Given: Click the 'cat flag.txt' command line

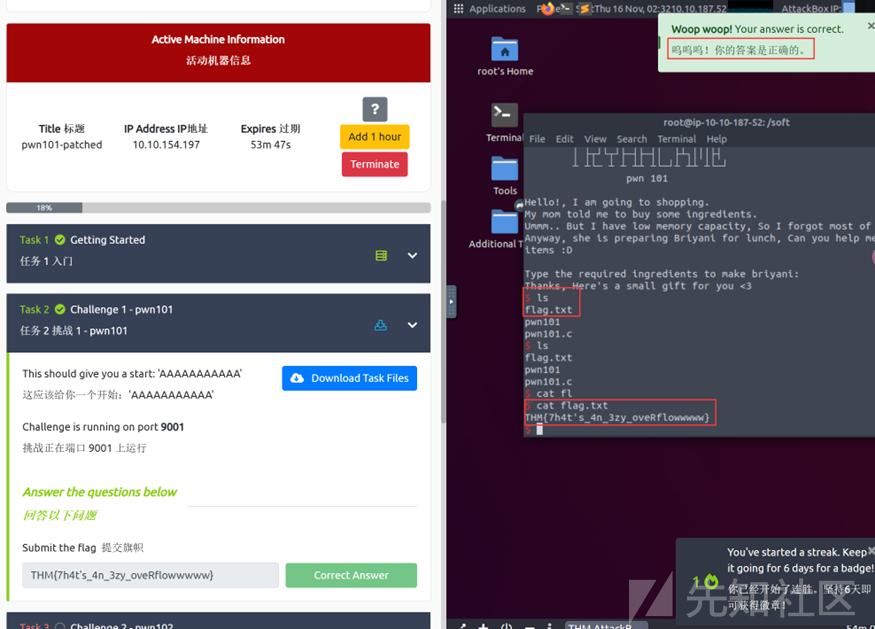Looking at the screenshot, I should coord(566,406).
